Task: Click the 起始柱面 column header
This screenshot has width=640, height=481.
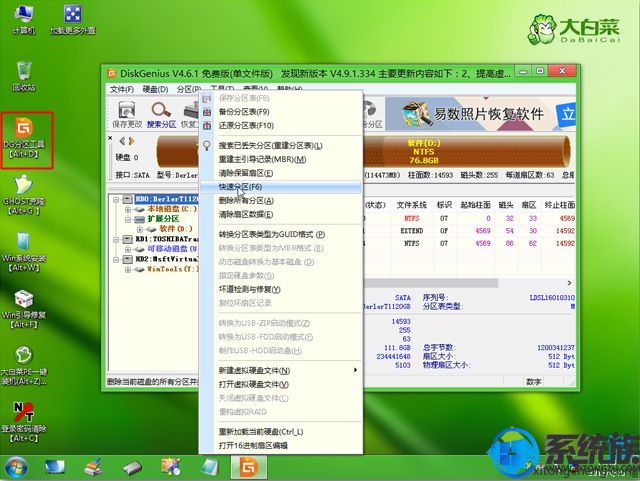Action: click(x=476, y=205)
